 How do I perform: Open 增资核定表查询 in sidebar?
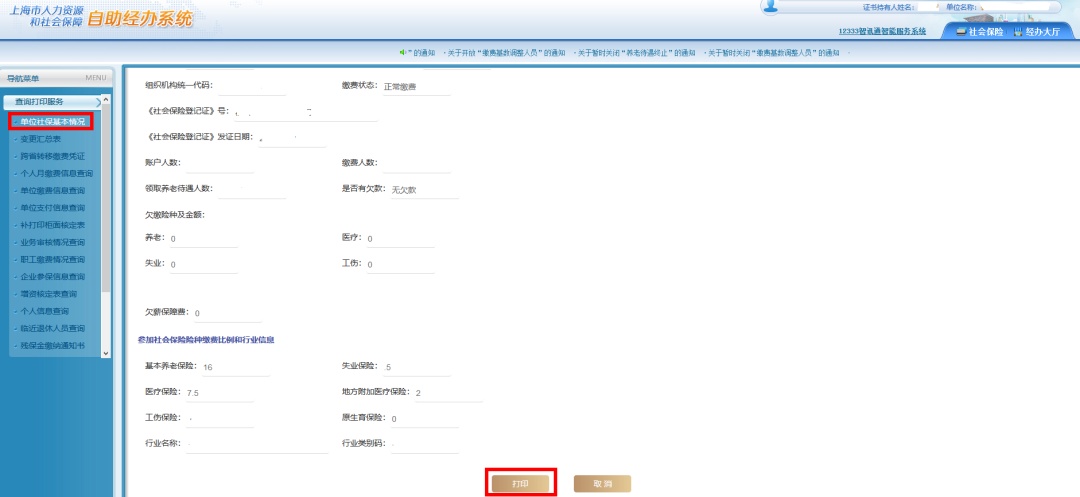(x=48, y=294)
